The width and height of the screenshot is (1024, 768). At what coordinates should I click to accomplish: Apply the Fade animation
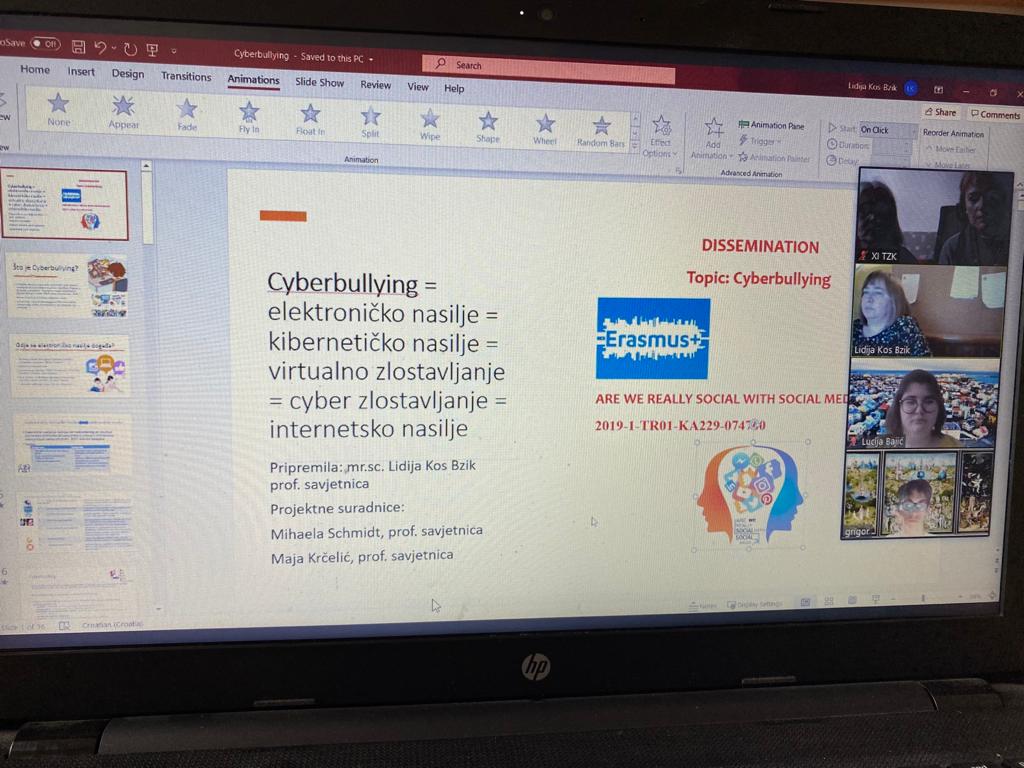pos(187,115)
